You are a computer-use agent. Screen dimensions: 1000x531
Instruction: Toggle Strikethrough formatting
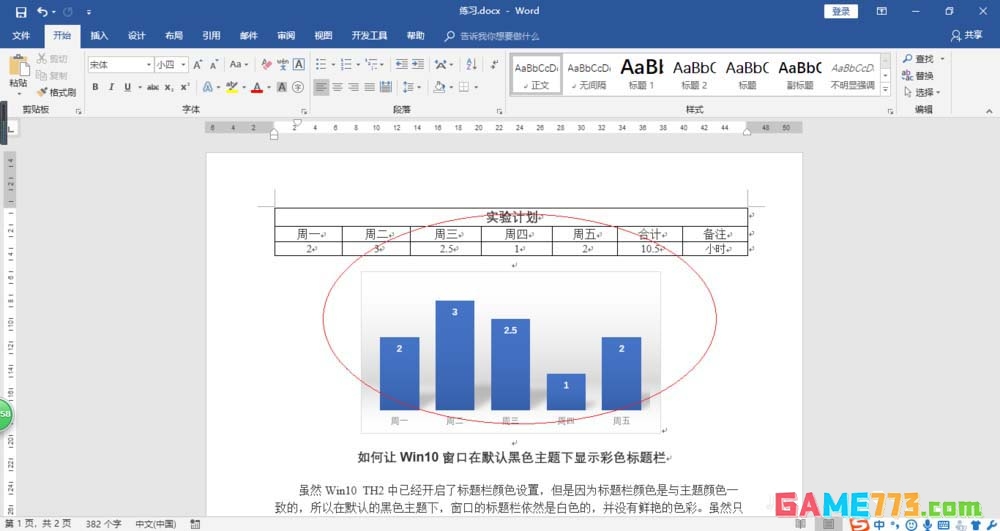[153, 87]
